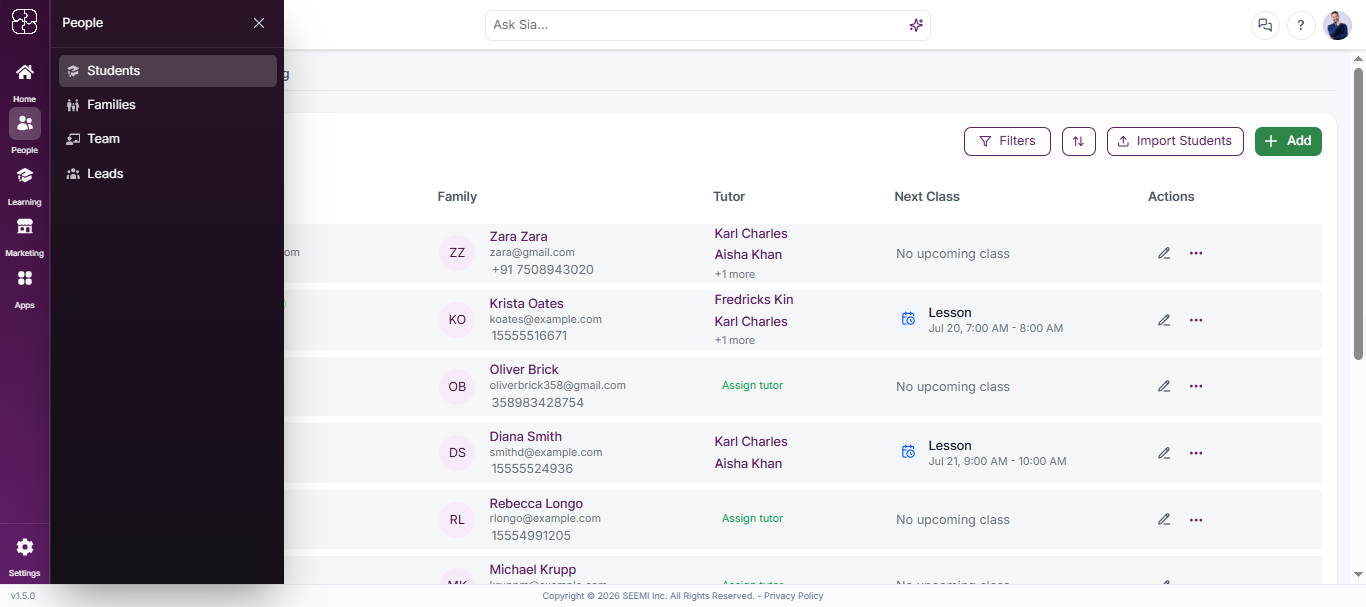
Task: Open the Learning sidebar section
Action: (24, 184)
